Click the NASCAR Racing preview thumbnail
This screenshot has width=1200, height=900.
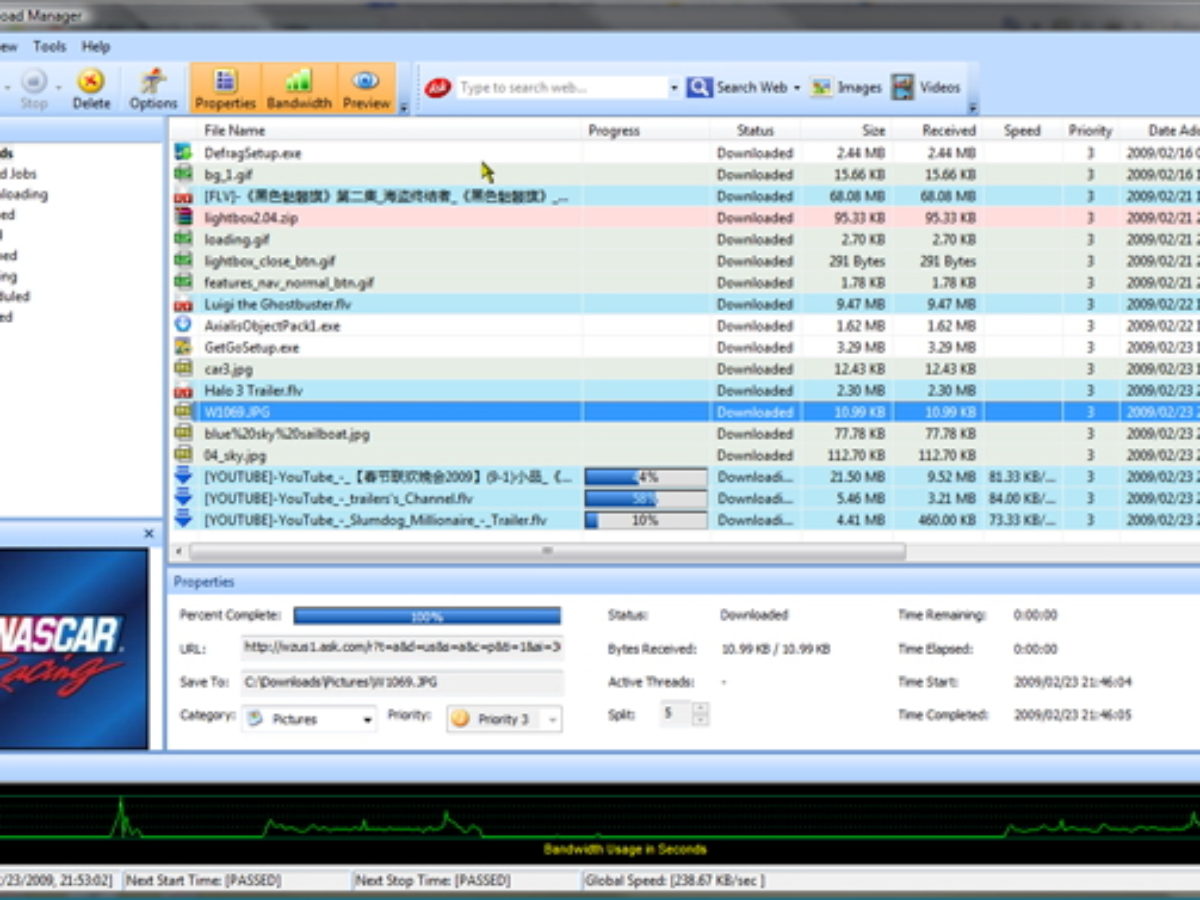point(74,648)
